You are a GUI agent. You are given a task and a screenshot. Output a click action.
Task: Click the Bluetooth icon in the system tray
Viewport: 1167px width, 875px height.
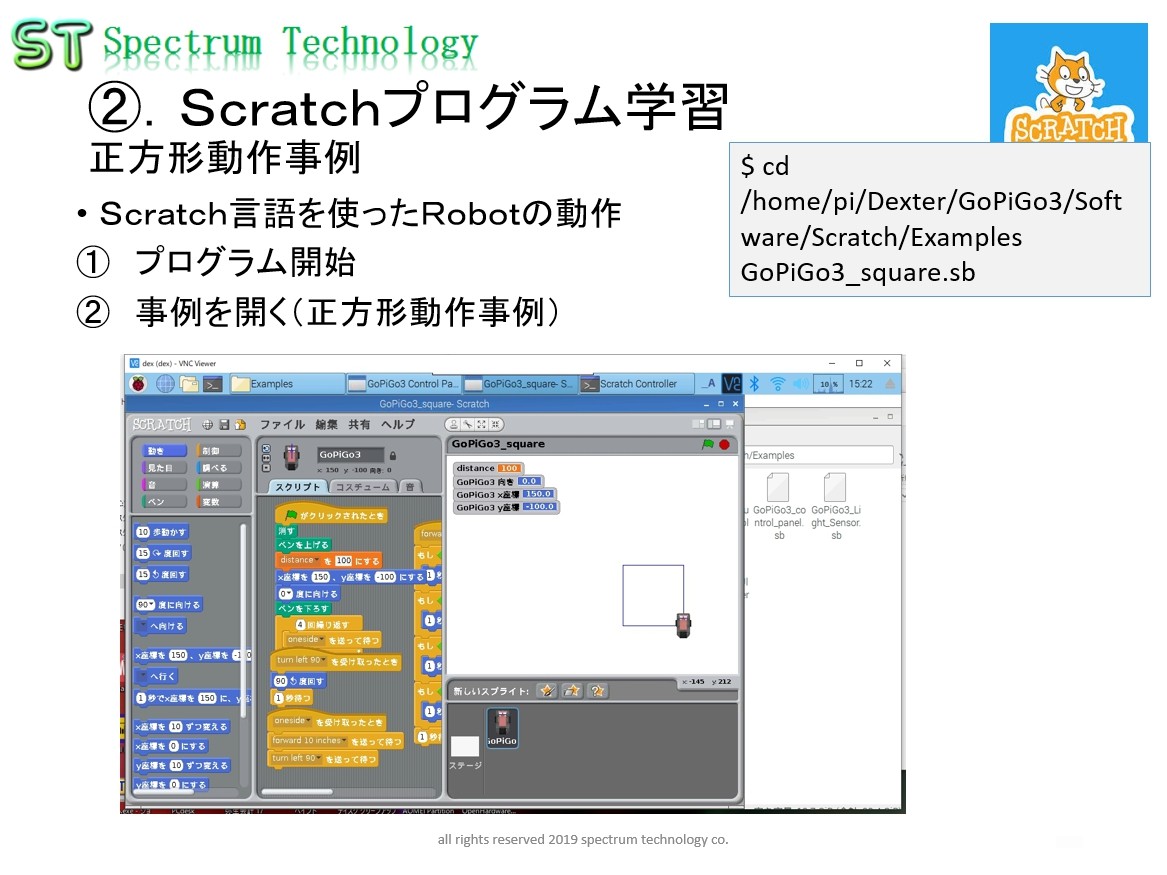(x=755, y=384)
